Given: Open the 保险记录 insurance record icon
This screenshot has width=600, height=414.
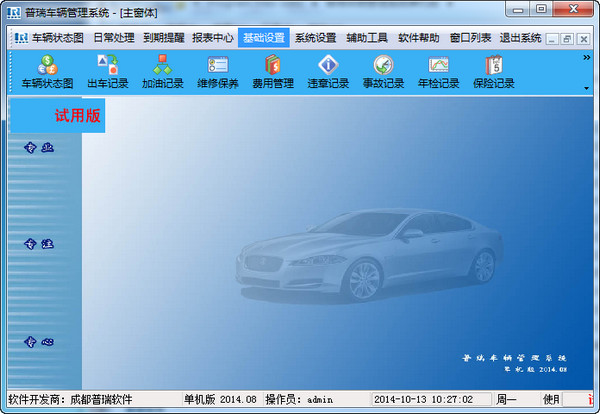Looking at the screenshot, I should [x=493, y=72].
